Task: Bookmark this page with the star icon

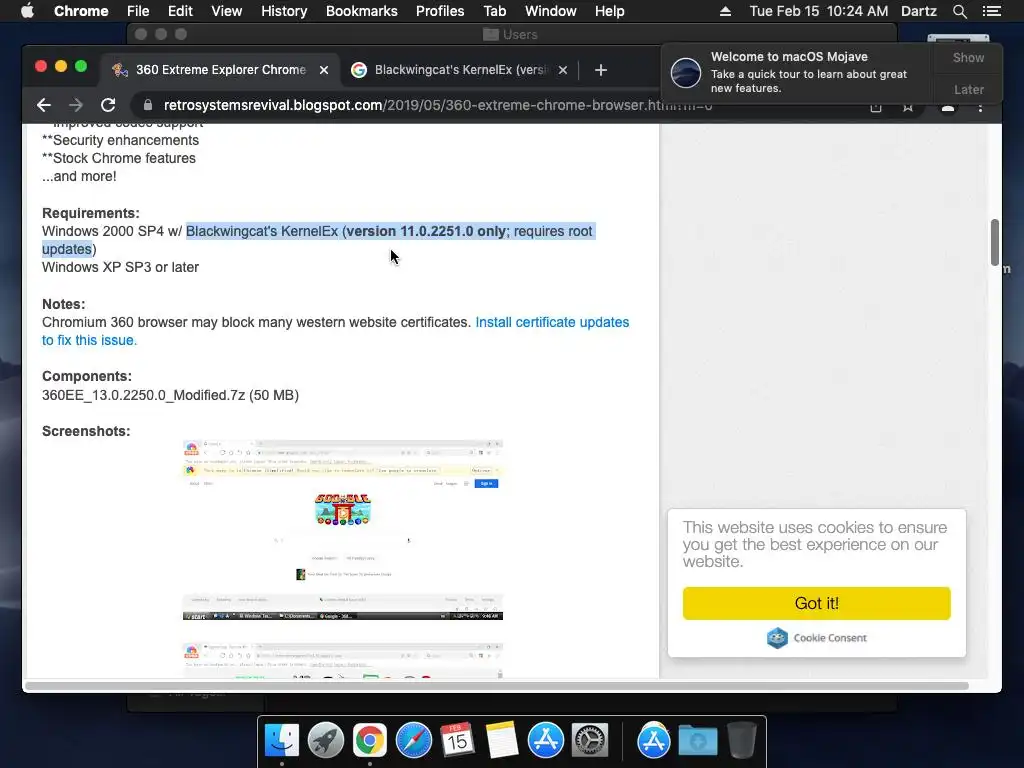Action: (908, 107)
